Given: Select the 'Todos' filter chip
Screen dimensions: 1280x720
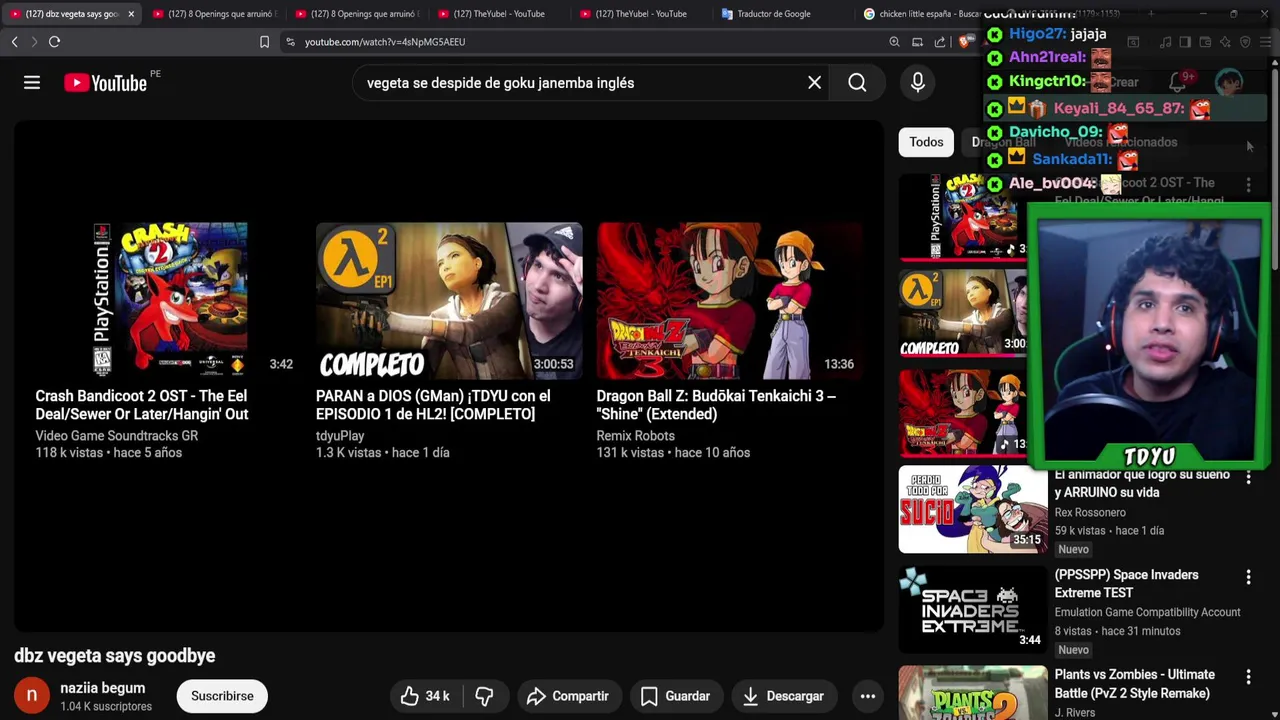Looking at the screenshot, I should click(x=926, y=142).
